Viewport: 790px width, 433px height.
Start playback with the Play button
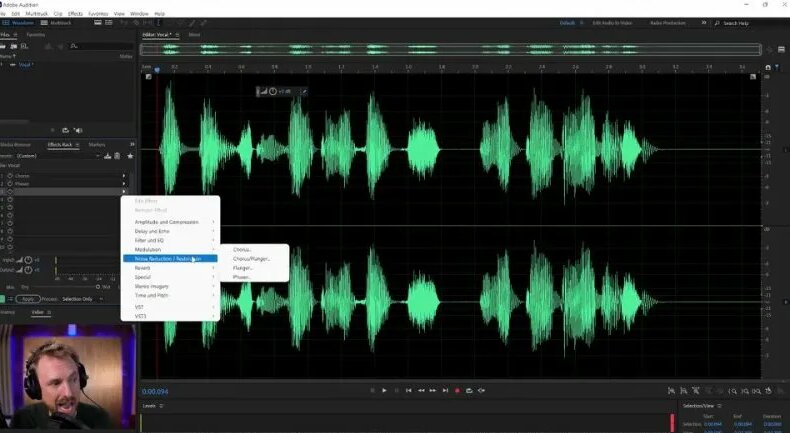coord(384,390)
